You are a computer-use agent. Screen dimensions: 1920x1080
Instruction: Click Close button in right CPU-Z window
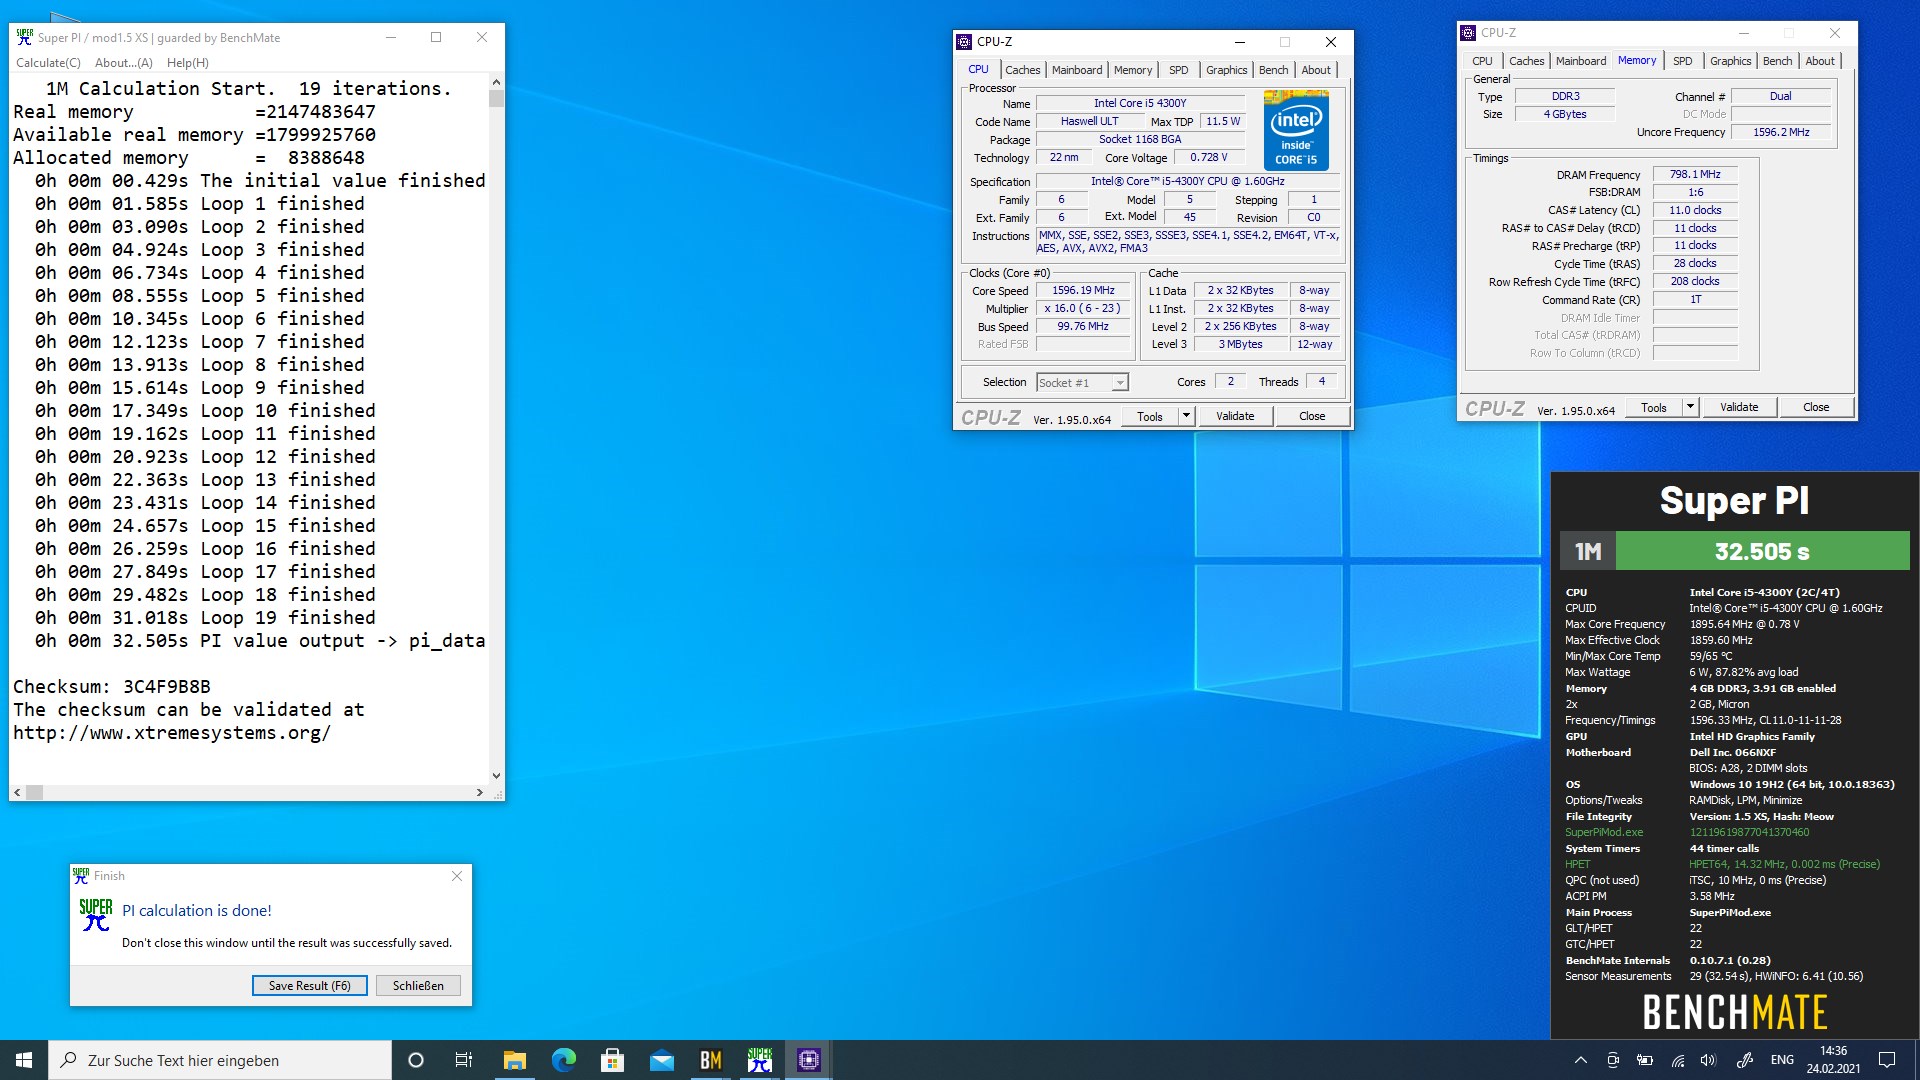pos(1816,407)
